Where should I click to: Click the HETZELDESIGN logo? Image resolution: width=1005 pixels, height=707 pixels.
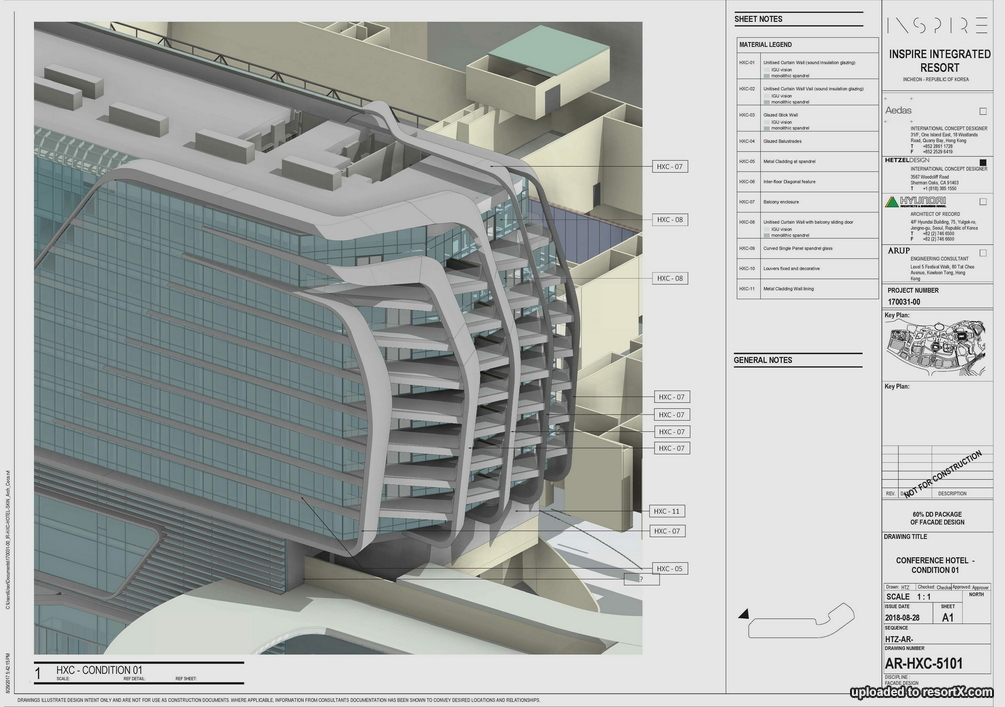907,160
